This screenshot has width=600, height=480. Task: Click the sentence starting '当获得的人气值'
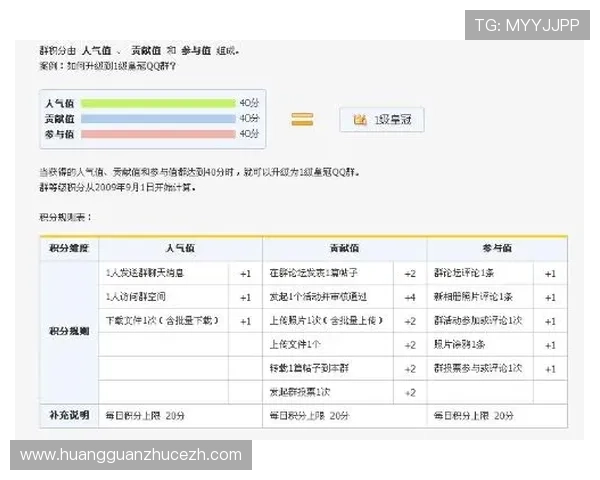point(199,172)
